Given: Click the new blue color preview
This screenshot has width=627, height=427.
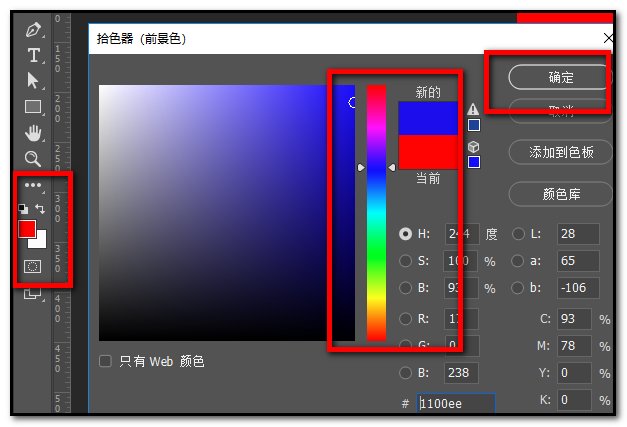Looking at the screenshot, I should (428, 118).
